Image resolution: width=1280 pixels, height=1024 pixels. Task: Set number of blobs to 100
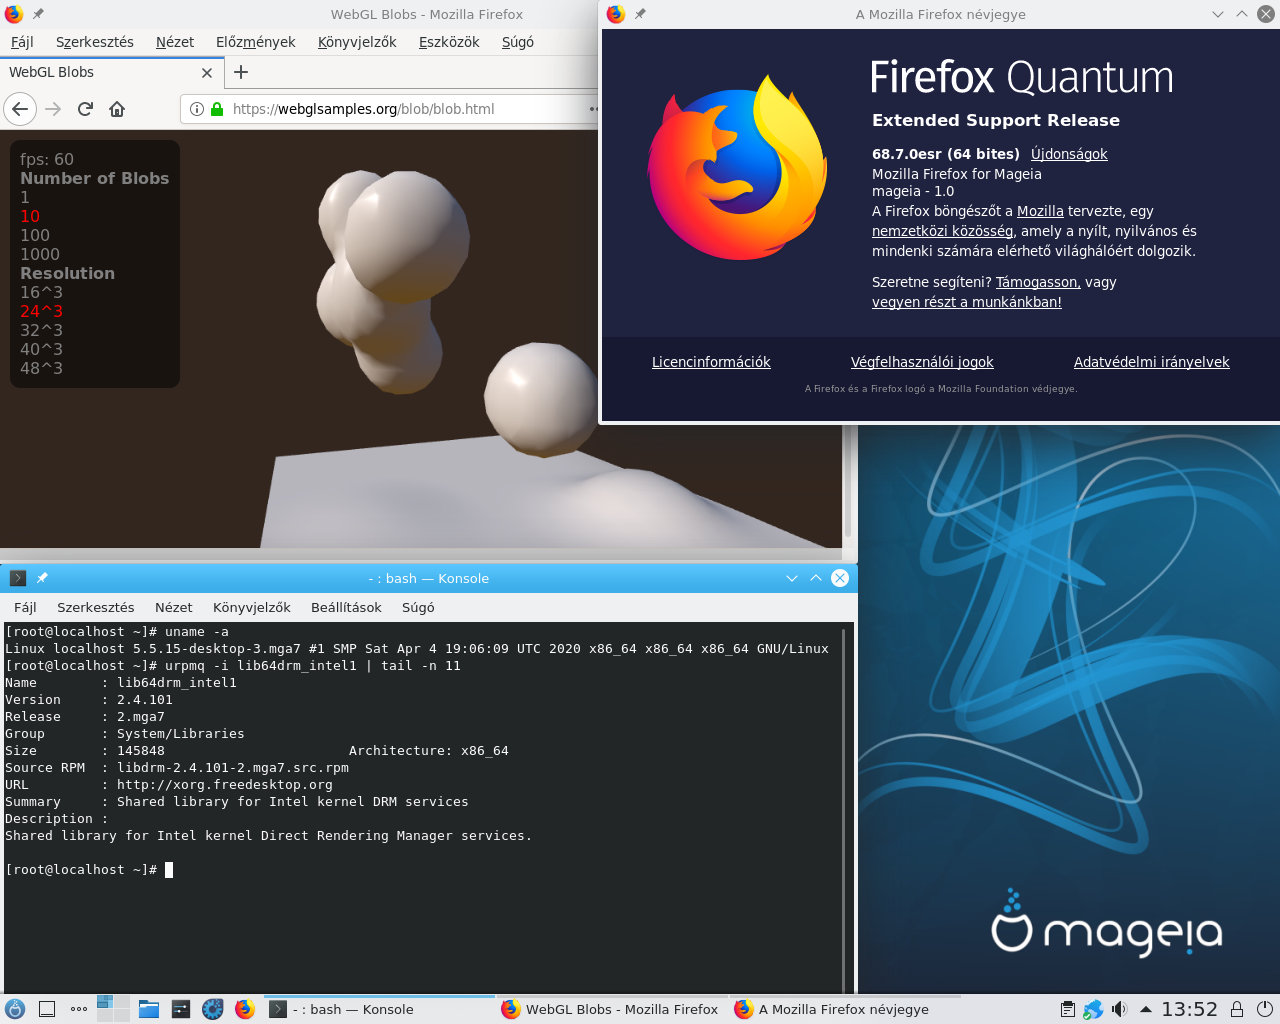35,235
